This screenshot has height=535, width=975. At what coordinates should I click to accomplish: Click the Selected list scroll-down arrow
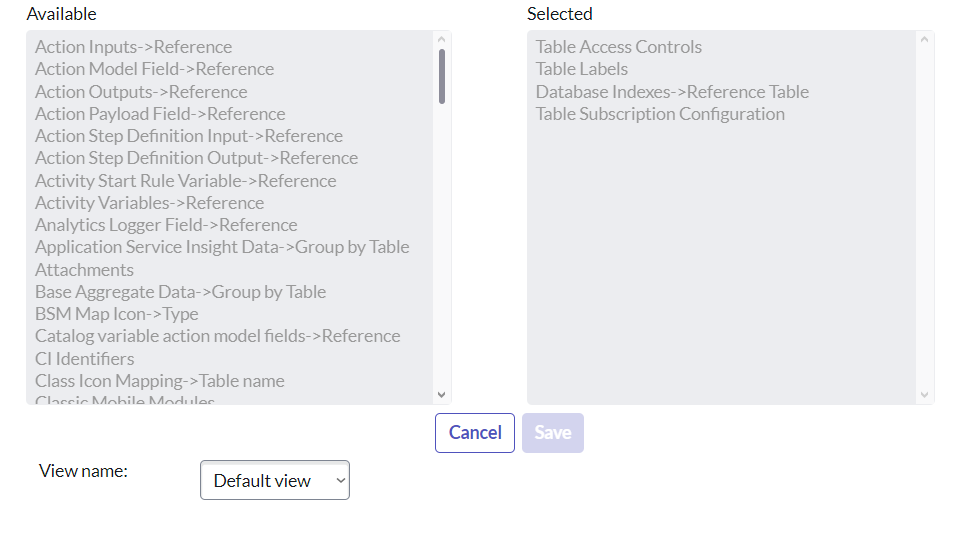924,394
